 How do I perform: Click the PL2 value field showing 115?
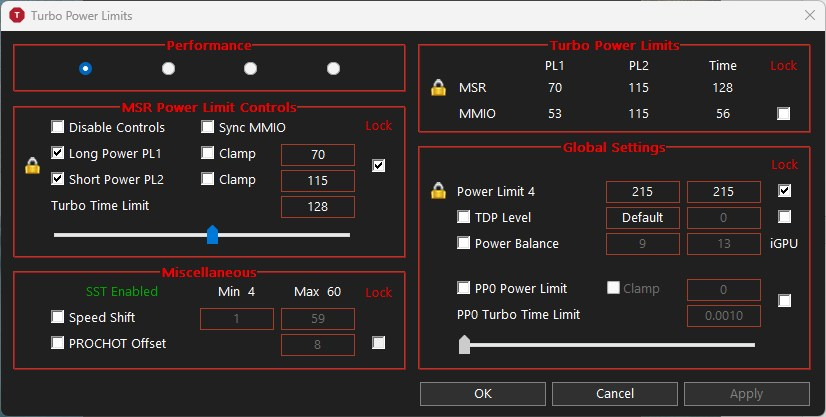click(x=318, y=181)
